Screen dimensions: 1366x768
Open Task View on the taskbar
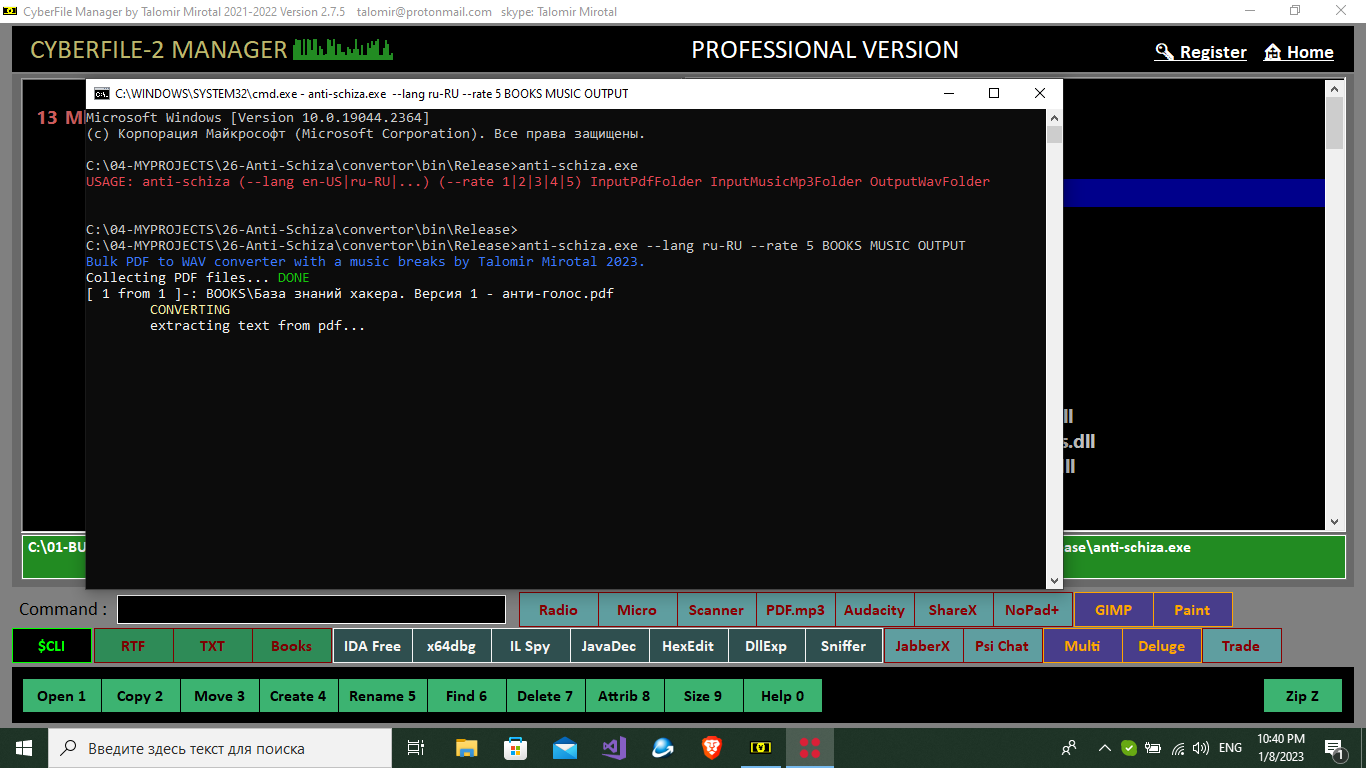(416, 748)
